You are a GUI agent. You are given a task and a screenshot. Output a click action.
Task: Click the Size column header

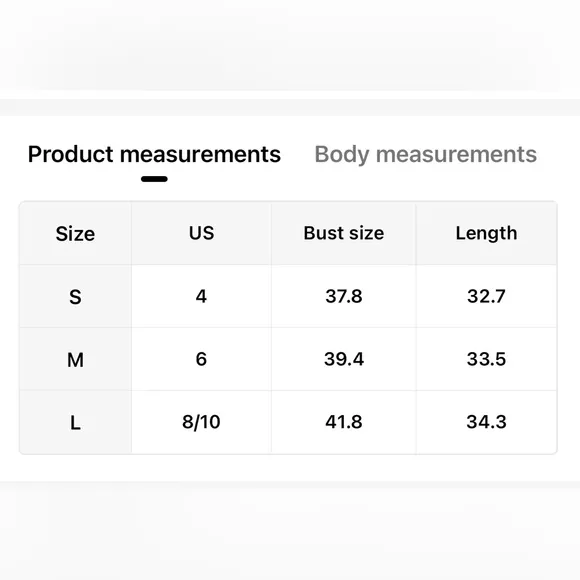pos(75,234)
